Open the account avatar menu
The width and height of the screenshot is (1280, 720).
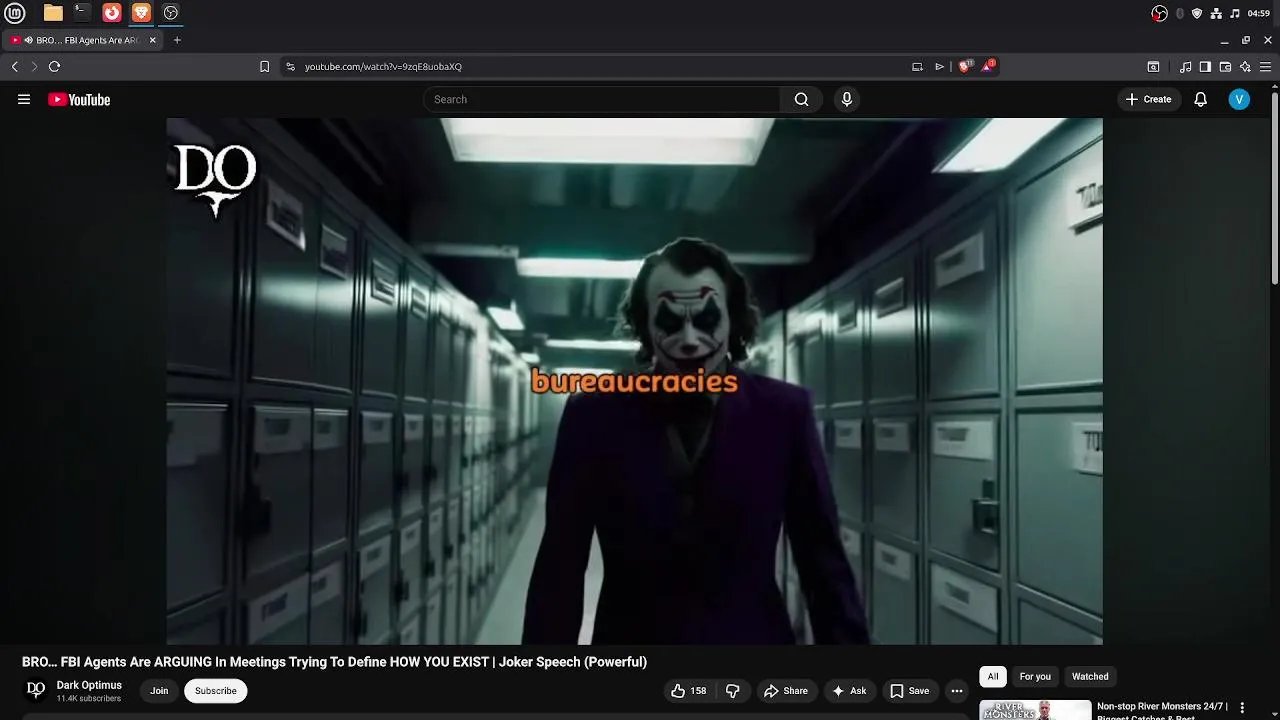(1239, 99)
